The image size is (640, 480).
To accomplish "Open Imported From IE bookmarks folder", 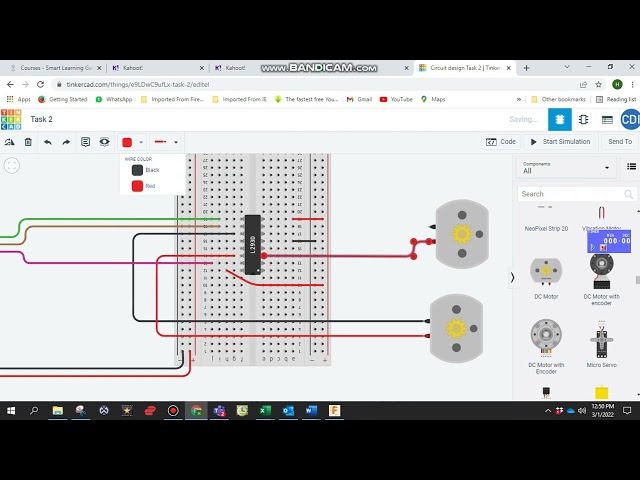I will pyautogui.click(x=239, y=99).
